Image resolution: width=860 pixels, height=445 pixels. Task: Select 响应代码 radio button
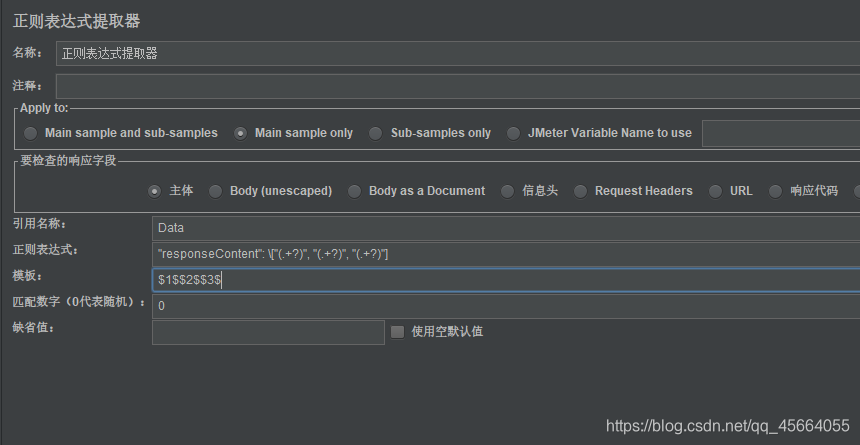coord(776,191)
